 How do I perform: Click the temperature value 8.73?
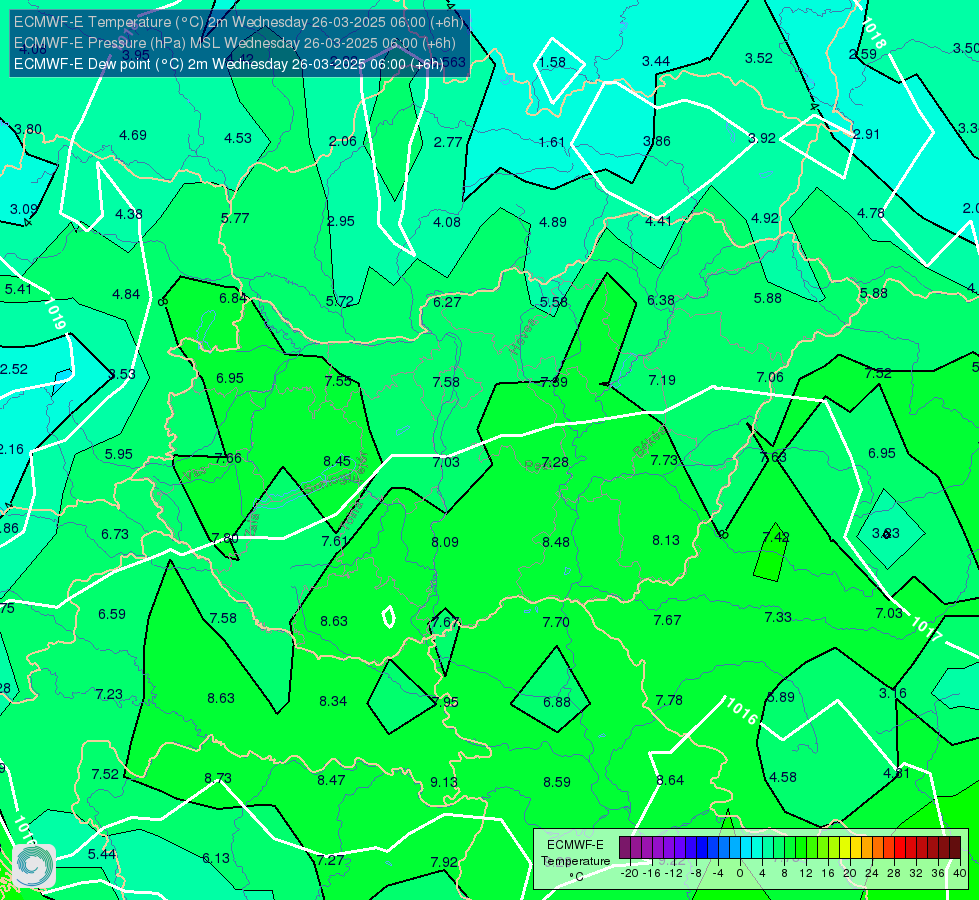pyautogui.click(x=218, y=778)
